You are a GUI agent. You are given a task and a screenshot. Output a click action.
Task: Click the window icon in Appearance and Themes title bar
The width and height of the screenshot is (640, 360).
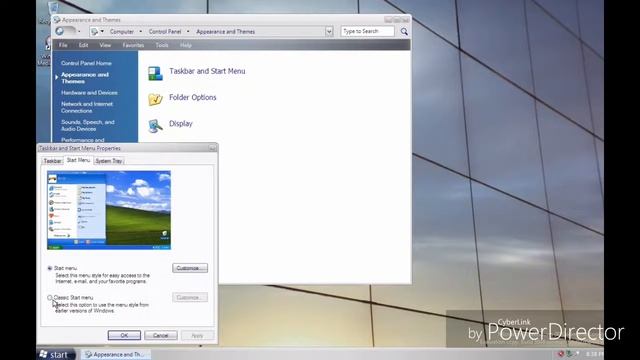coord(57,20)
